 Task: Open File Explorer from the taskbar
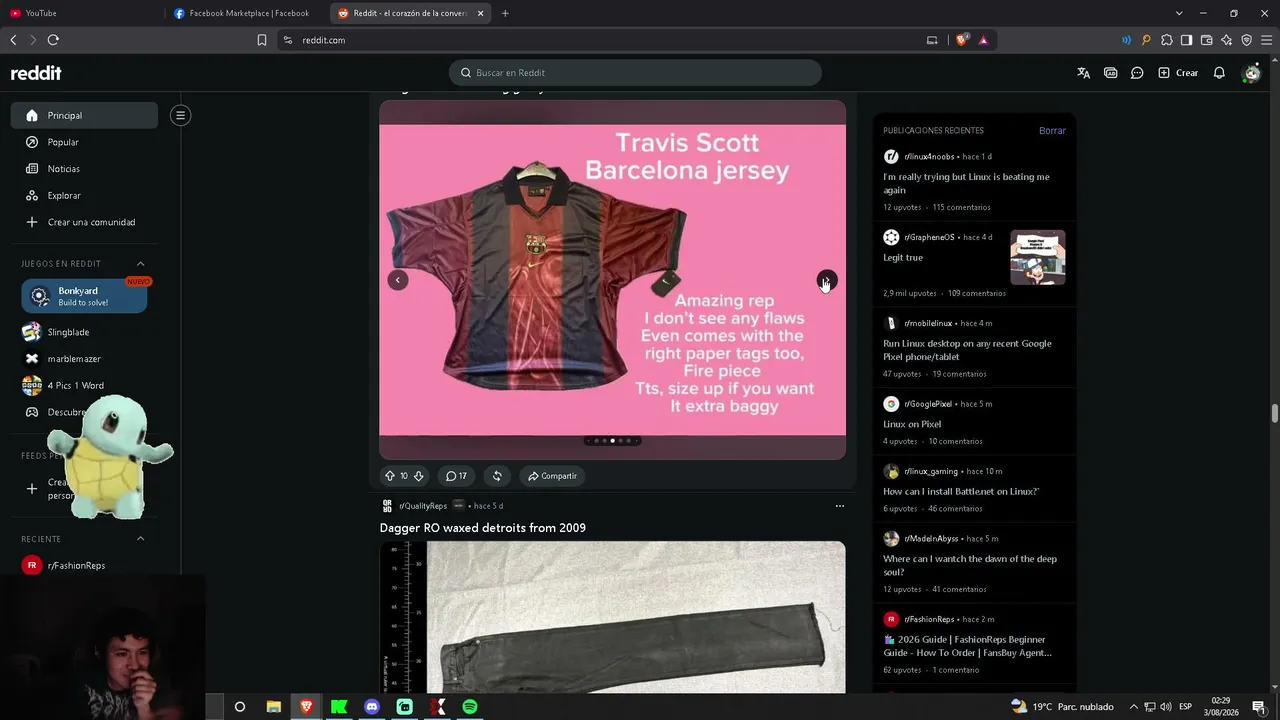273,707
